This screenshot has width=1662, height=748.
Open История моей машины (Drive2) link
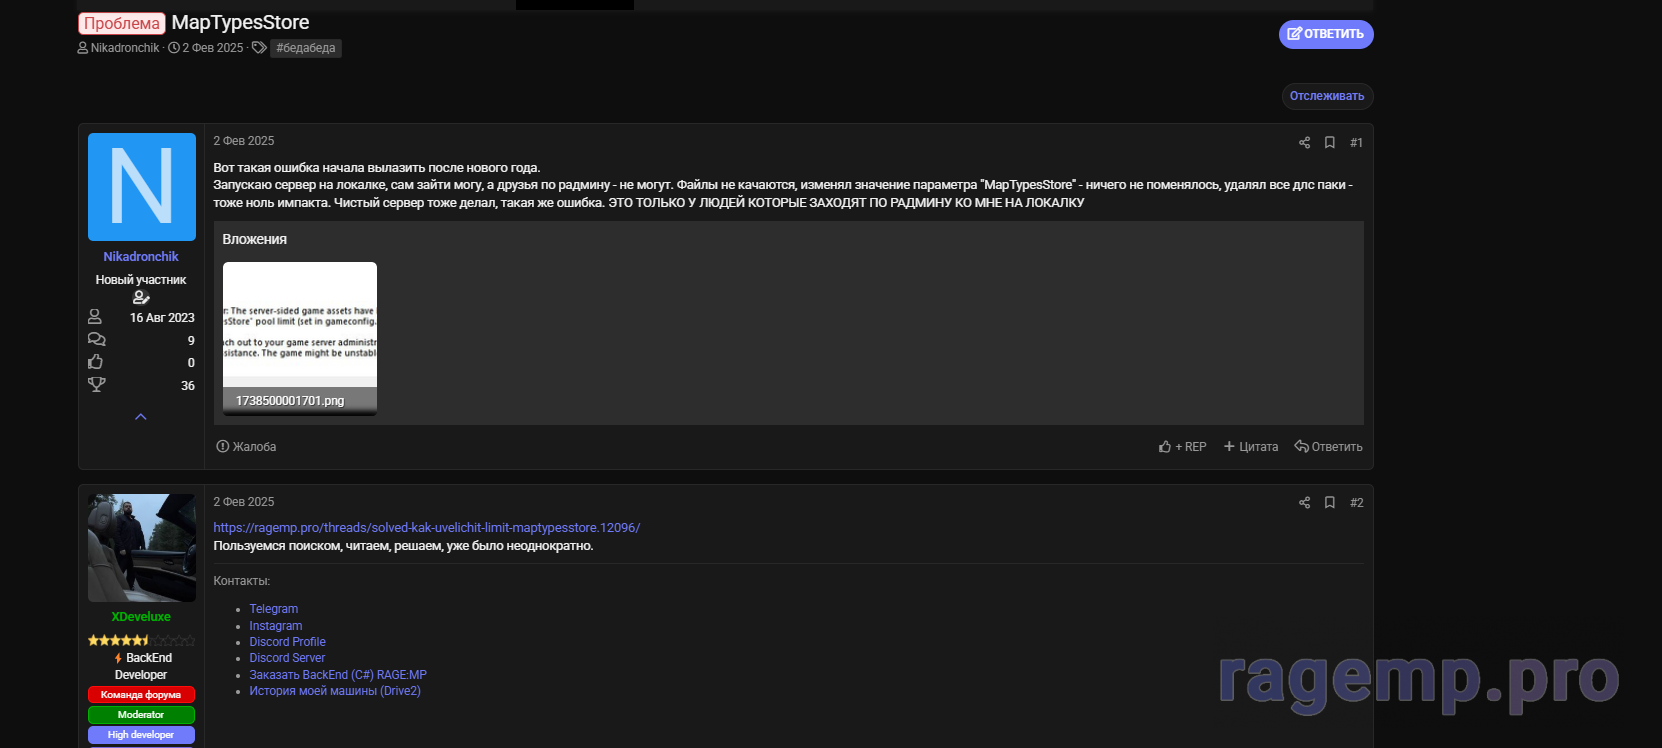(335, 691)
